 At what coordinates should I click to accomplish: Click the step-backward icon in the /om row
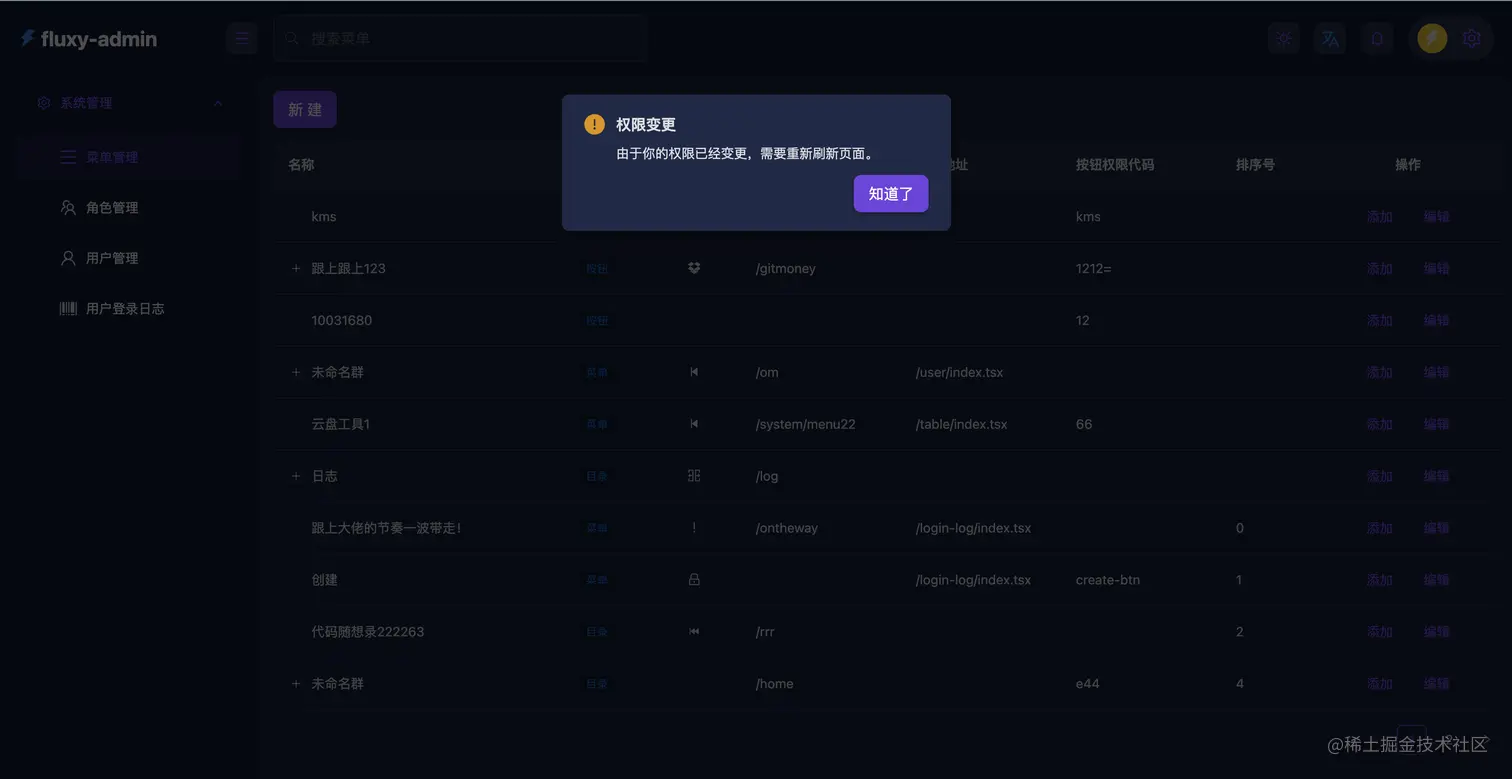pyautogui.click(x=694, y=372)
